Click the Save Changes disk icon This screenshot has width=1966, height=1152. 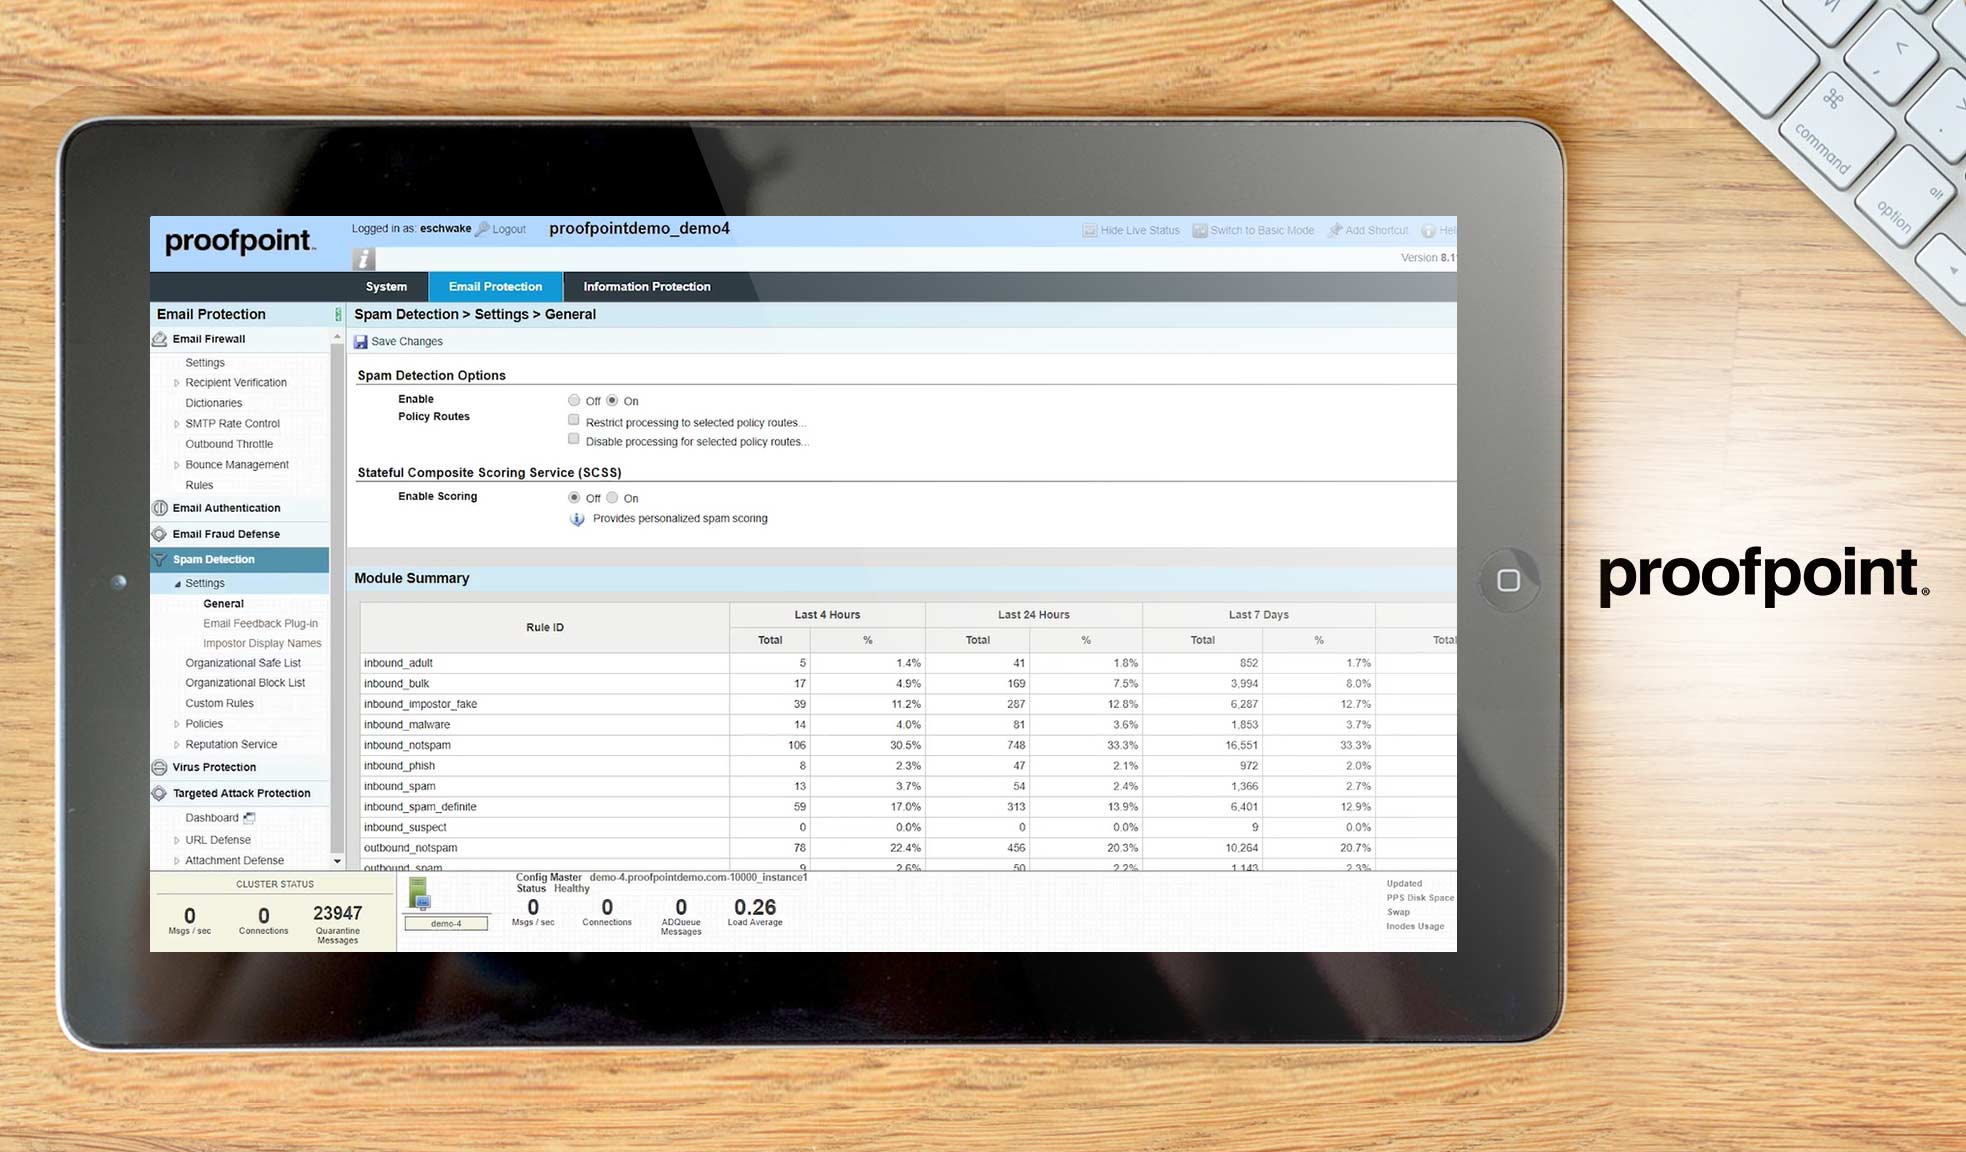361,342
